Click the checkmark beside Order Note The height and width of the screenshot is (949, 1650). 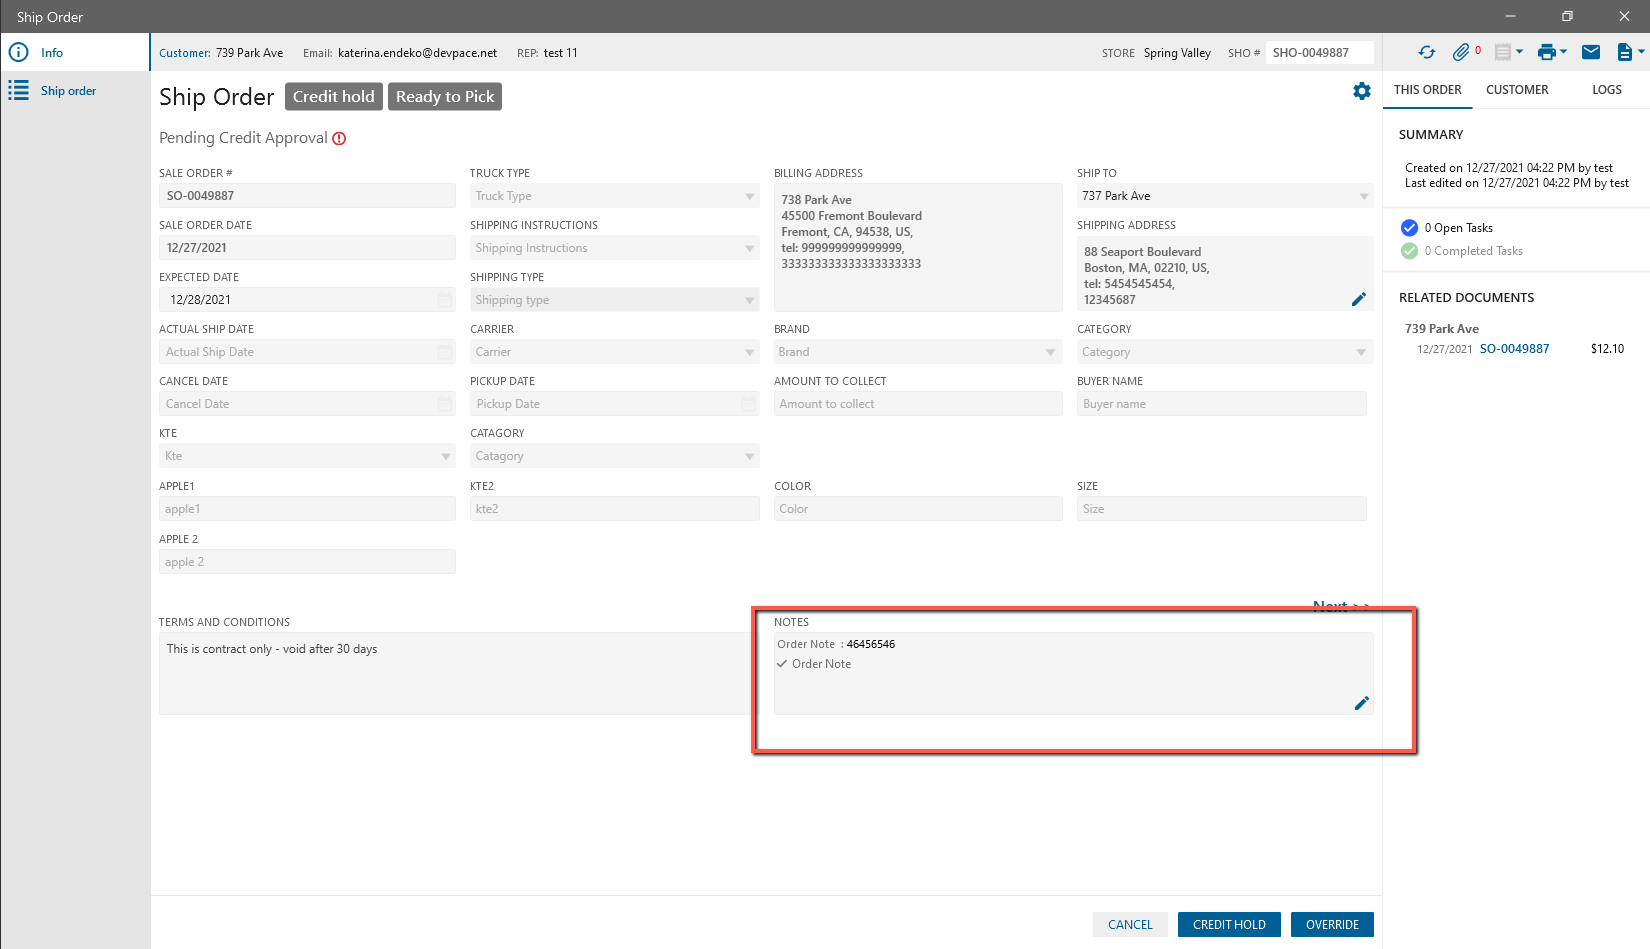point(782,664)
